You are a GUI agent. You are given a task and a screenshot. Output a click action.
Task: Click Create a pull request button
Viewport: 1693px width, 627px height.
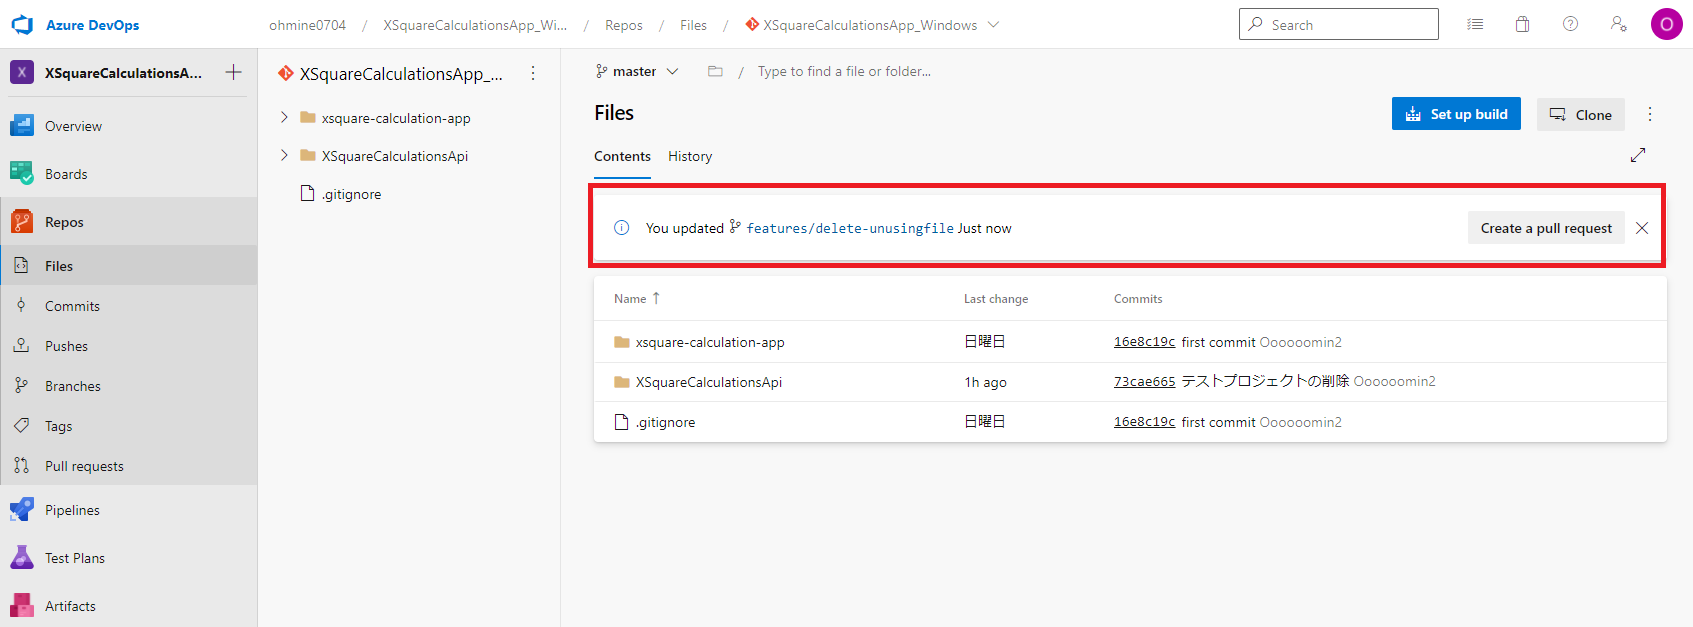tap(1546, 228)
